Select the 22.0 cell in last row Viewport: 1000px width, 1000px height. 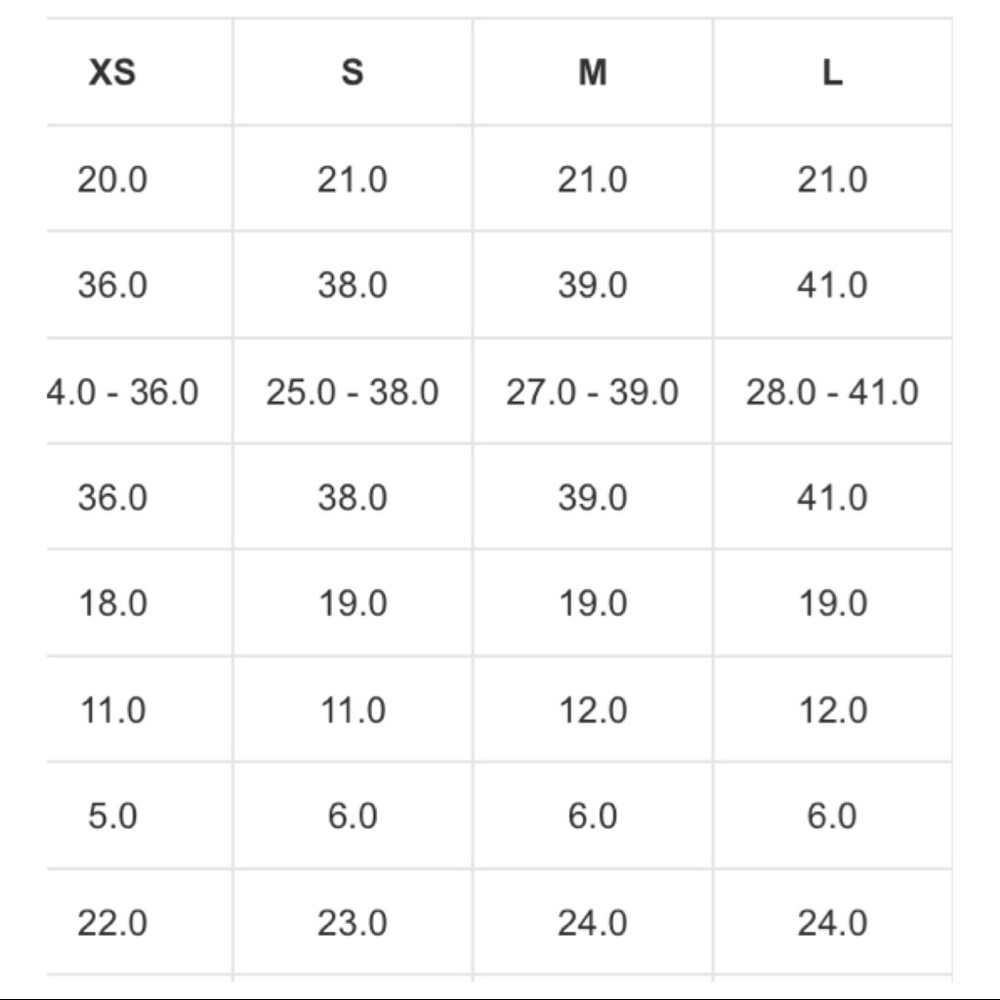click(112, 923)
